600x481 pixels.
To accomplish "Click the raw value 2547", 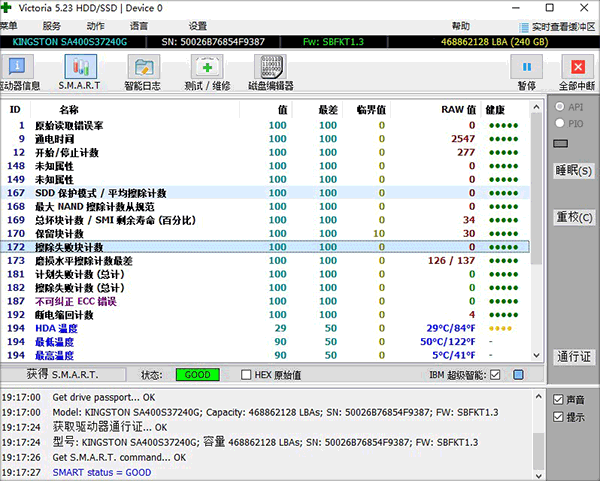I will 463,139.
